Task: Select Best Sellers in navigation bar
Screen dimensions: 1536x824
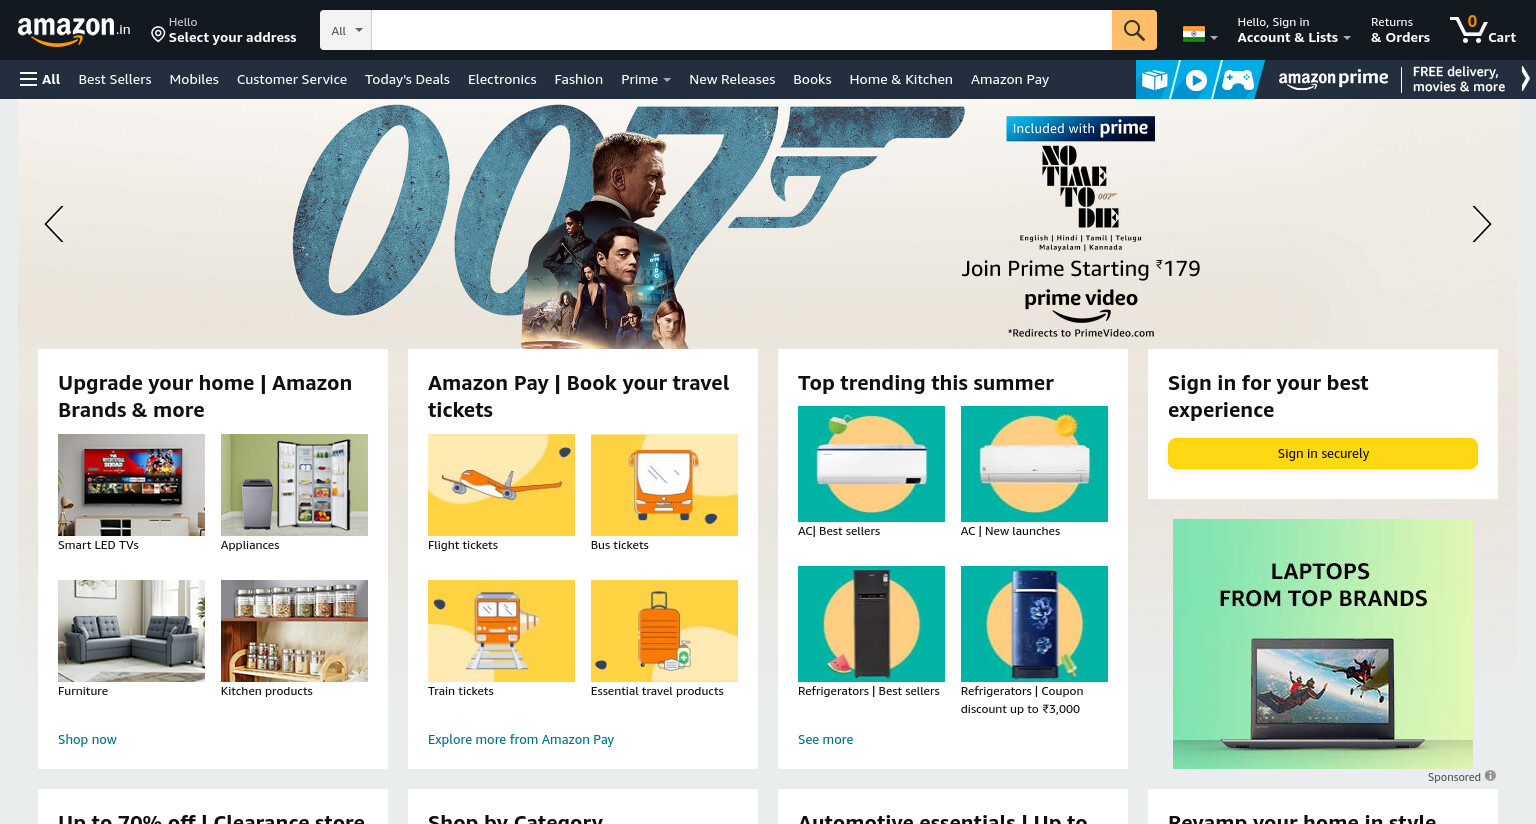Action: 115,79
